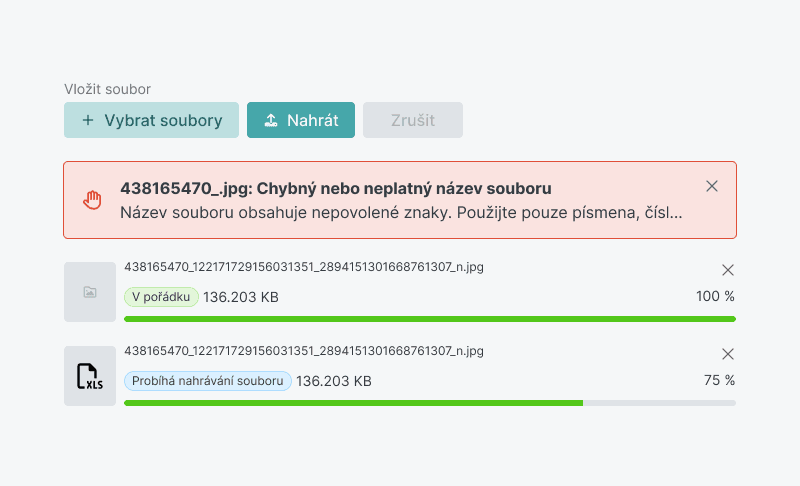800x486 pixels.
Task: Select the first file's name text
Action: click(304, 267)
